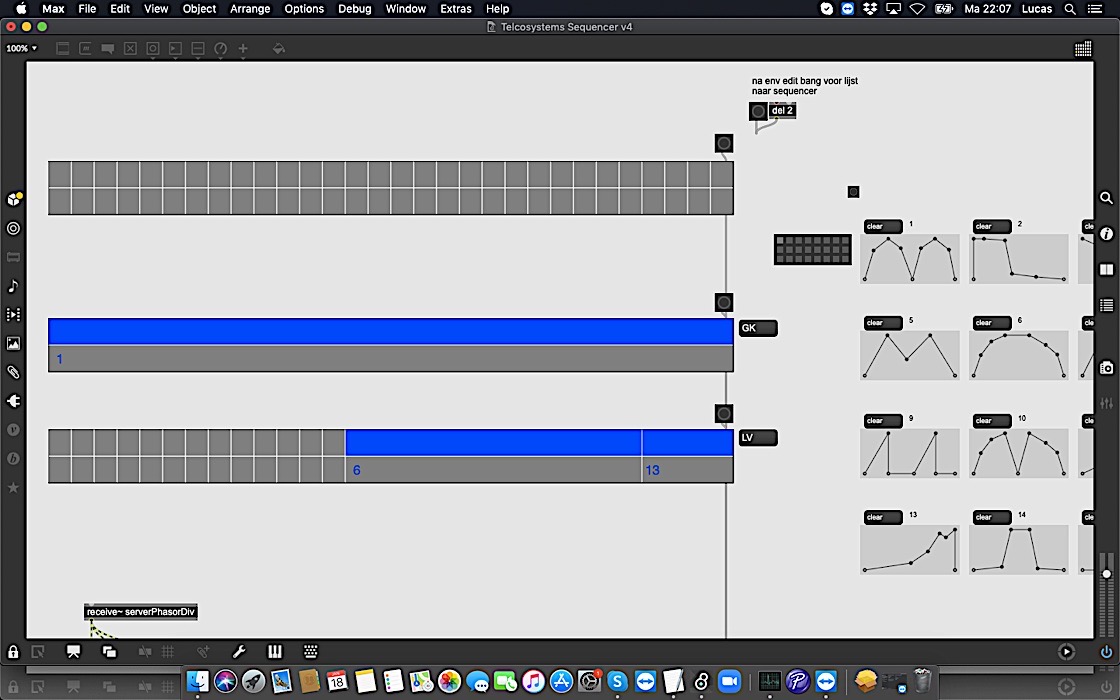Toggle the patcher lock icon
This screenshot has height=700, width=1120.
point(13,652)
